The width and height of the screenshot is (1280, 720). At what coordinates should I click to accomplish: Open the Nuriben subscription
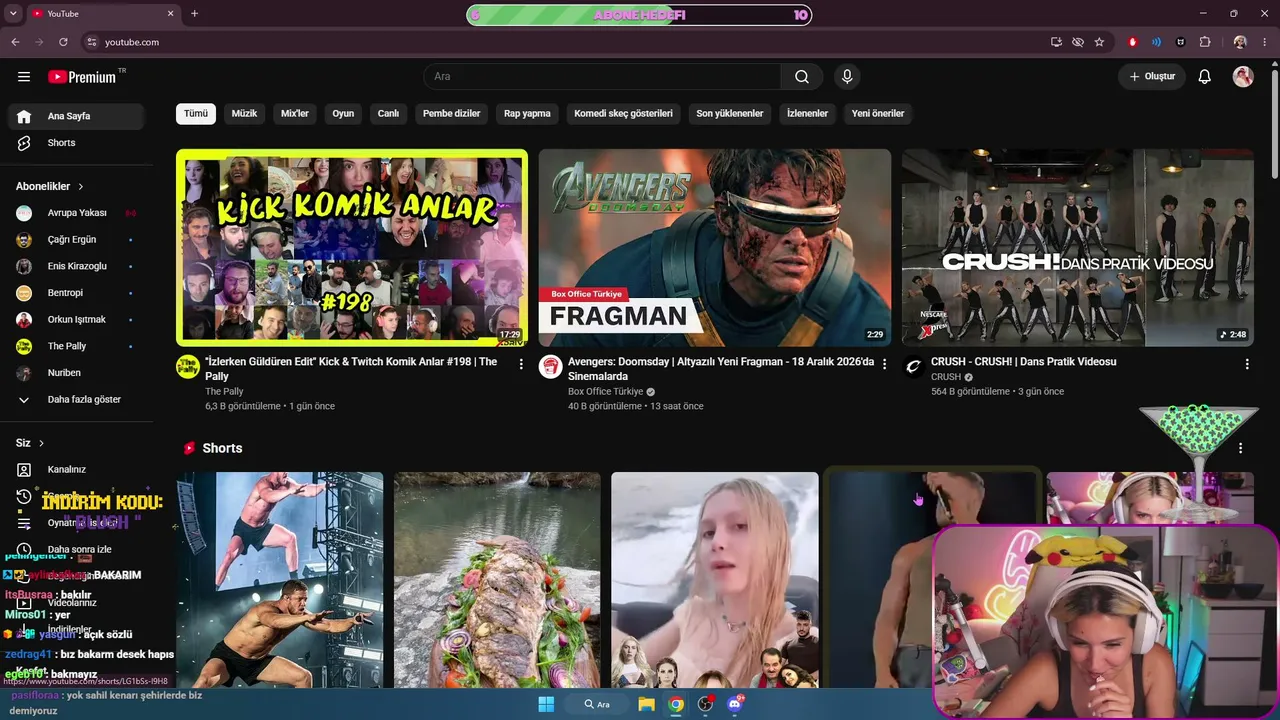click(x=76, y=373)
